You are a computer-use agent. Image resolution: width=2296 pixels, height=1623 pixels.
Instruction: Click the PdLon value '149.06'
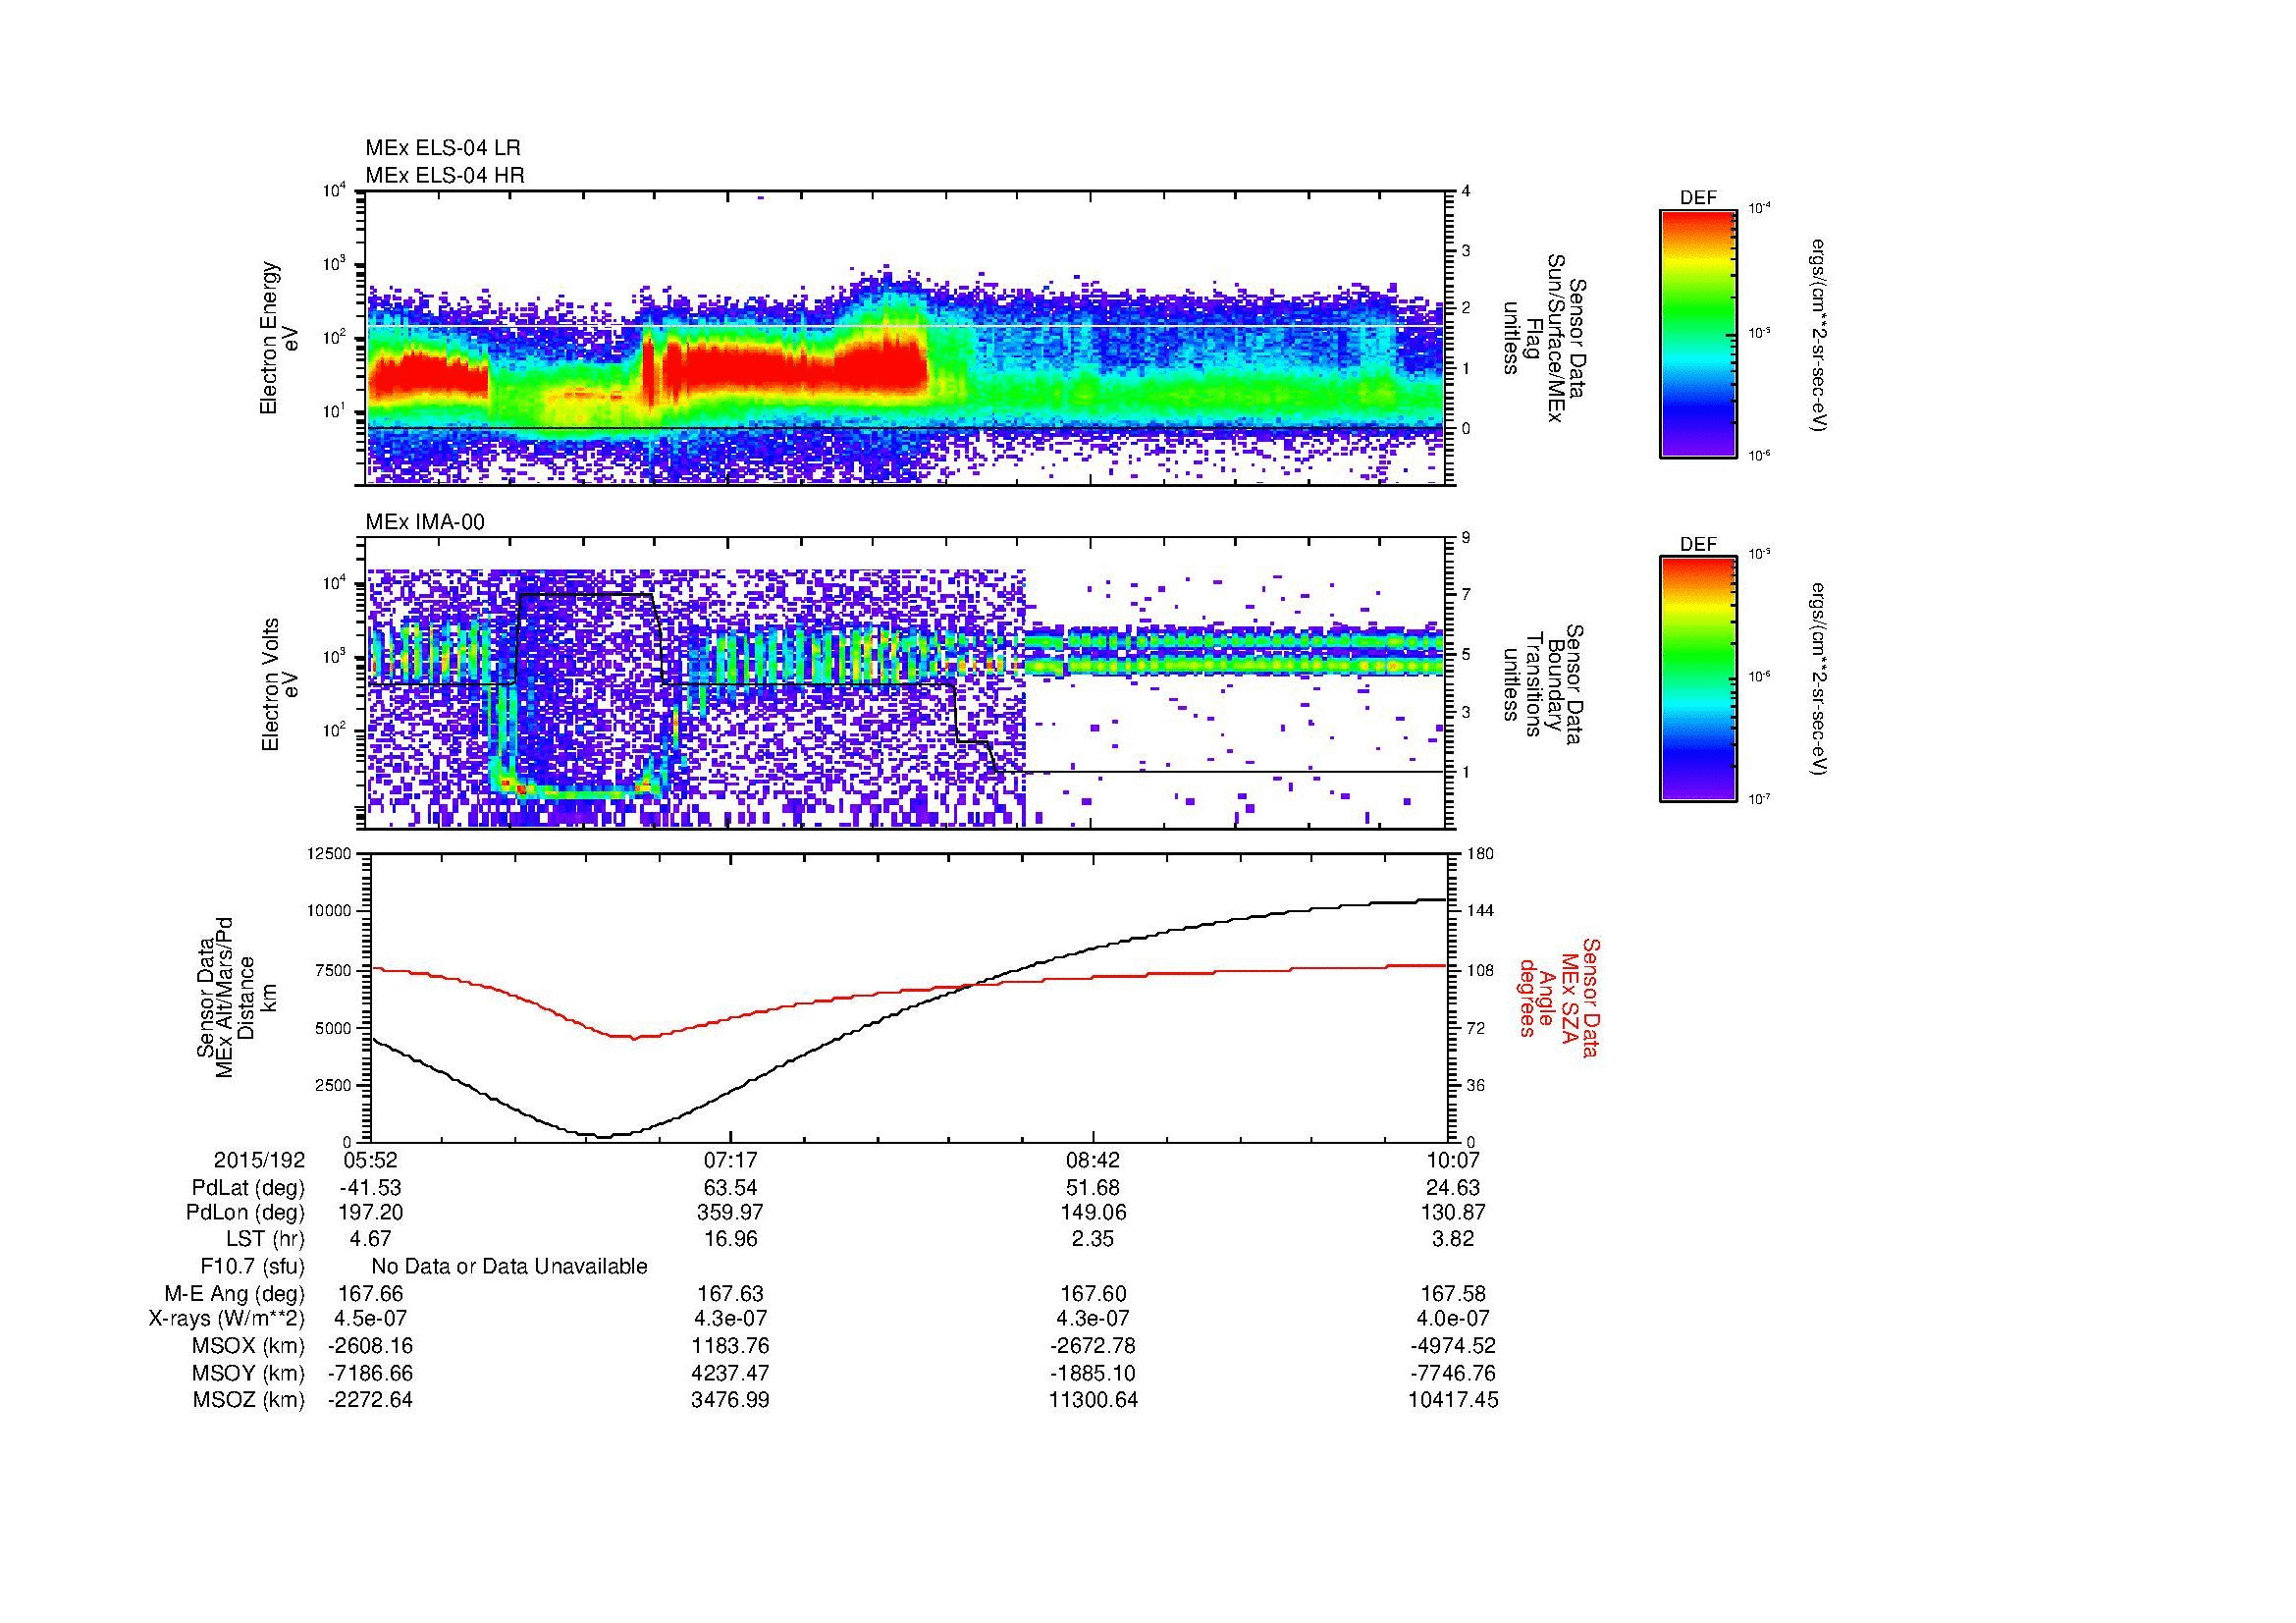(1093, 1212)
